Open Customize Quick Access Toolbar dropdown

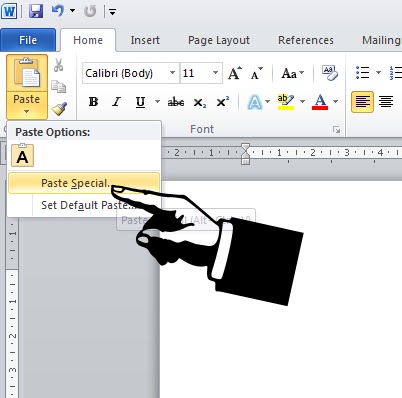pos(112,12)
